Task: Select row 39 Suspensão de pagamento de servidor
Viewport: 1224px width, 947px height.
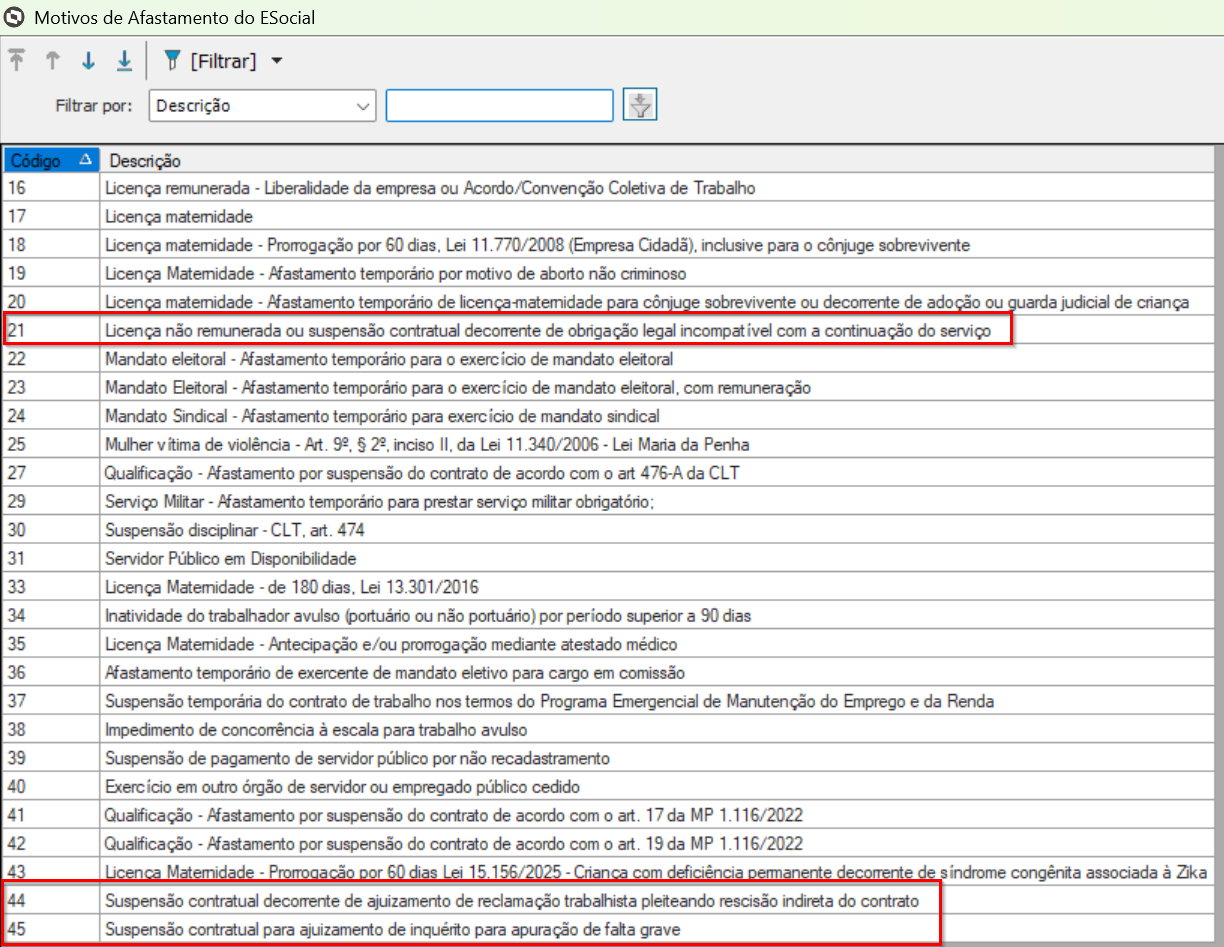Action: [608, 758]
